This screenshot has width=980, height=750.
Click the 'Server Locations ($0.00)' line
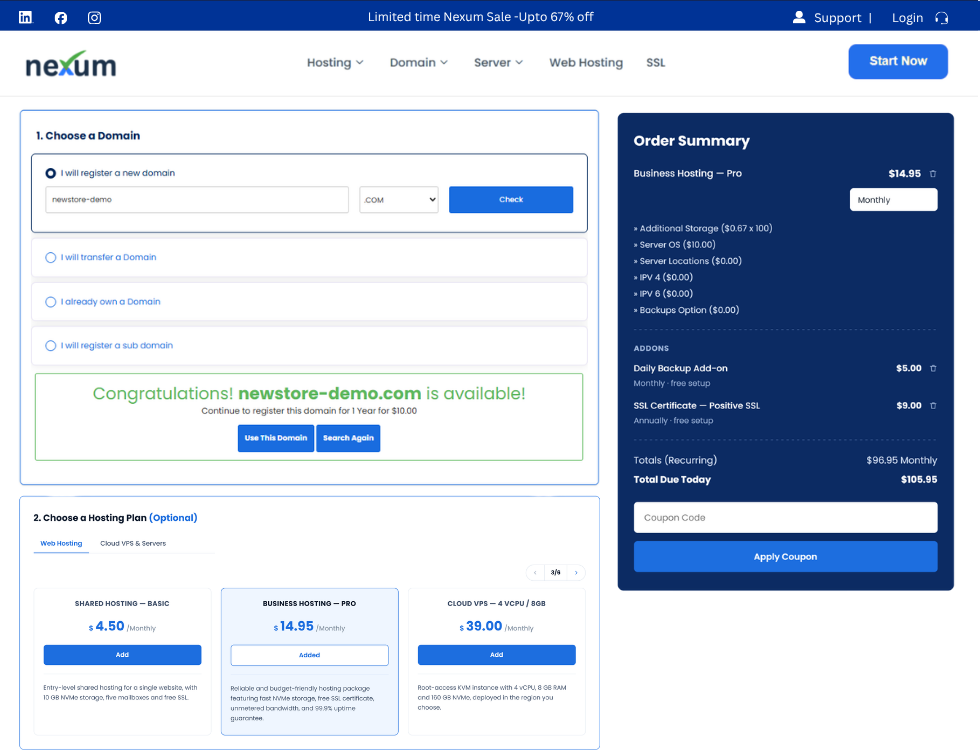tap(688, 261)
